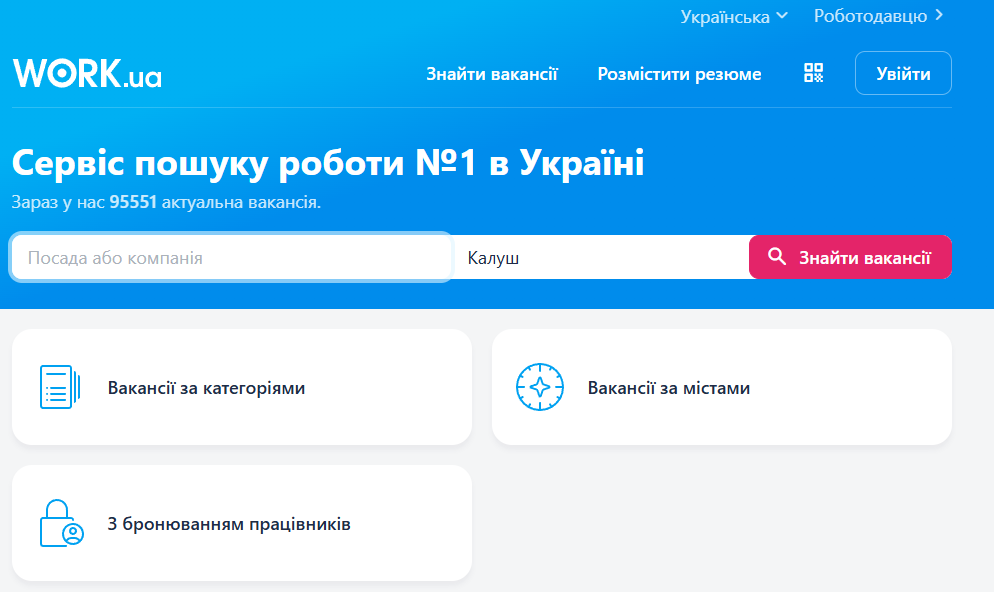Open Розмістити резюме navigation item
This screenshot has height=592, width=994.
tap(679, 74)
